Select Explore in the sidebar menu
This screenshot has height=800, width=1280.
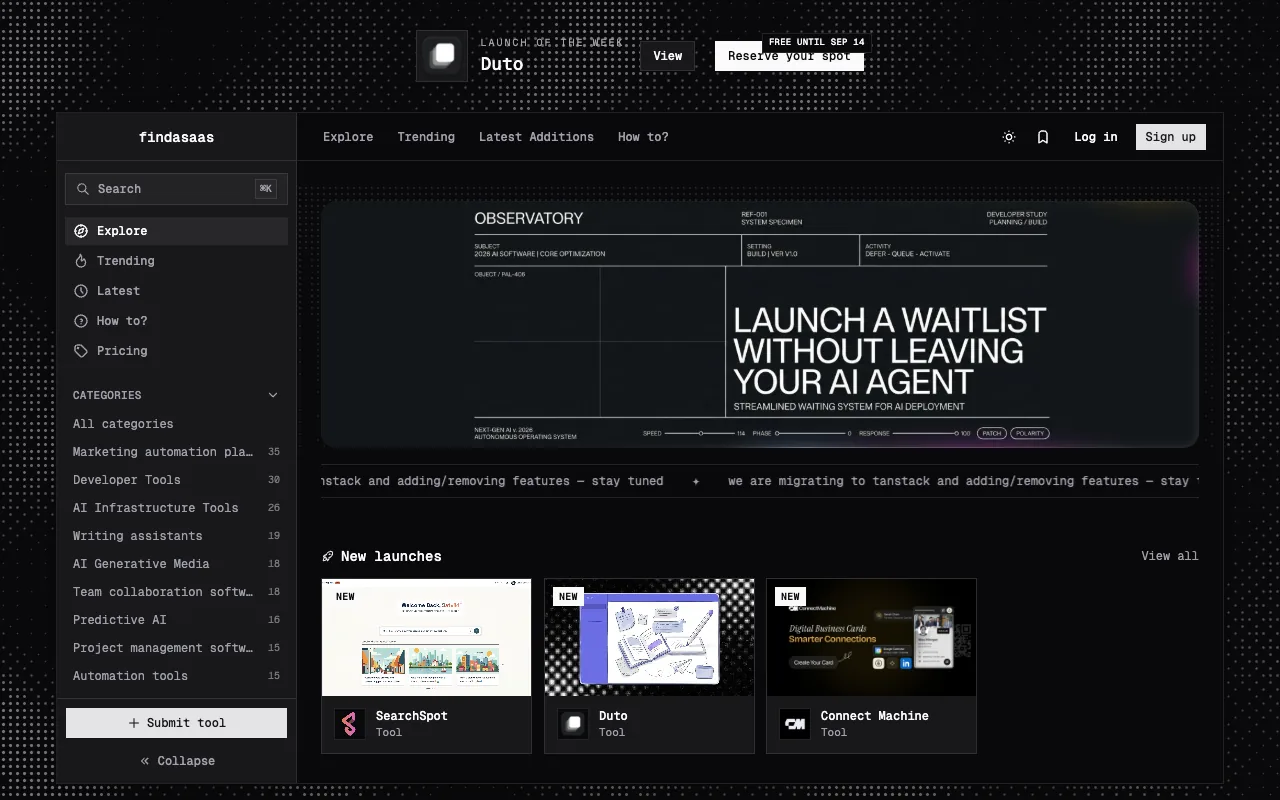coord(177,231)
